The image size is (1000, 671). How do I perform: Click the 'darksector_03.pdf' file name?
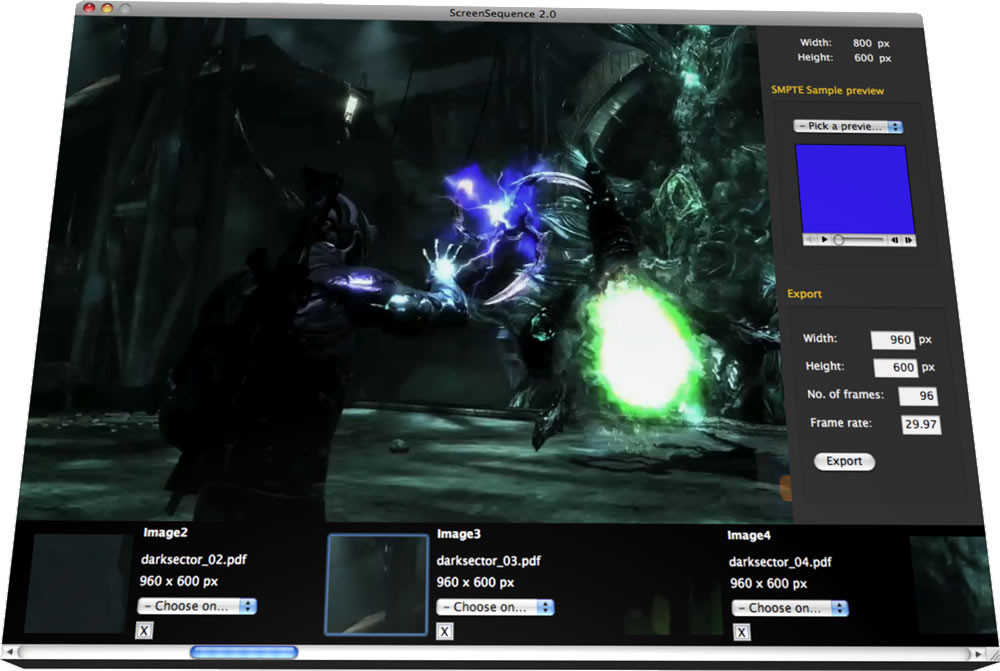coord(489,561)
